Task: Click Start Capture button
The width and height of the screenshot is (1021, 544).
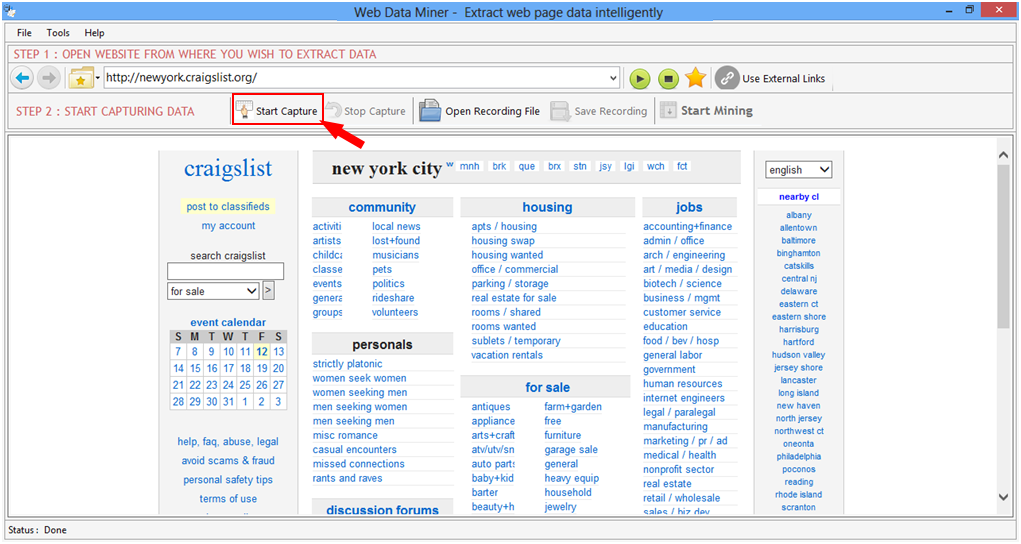Action: tap(278, 110)
